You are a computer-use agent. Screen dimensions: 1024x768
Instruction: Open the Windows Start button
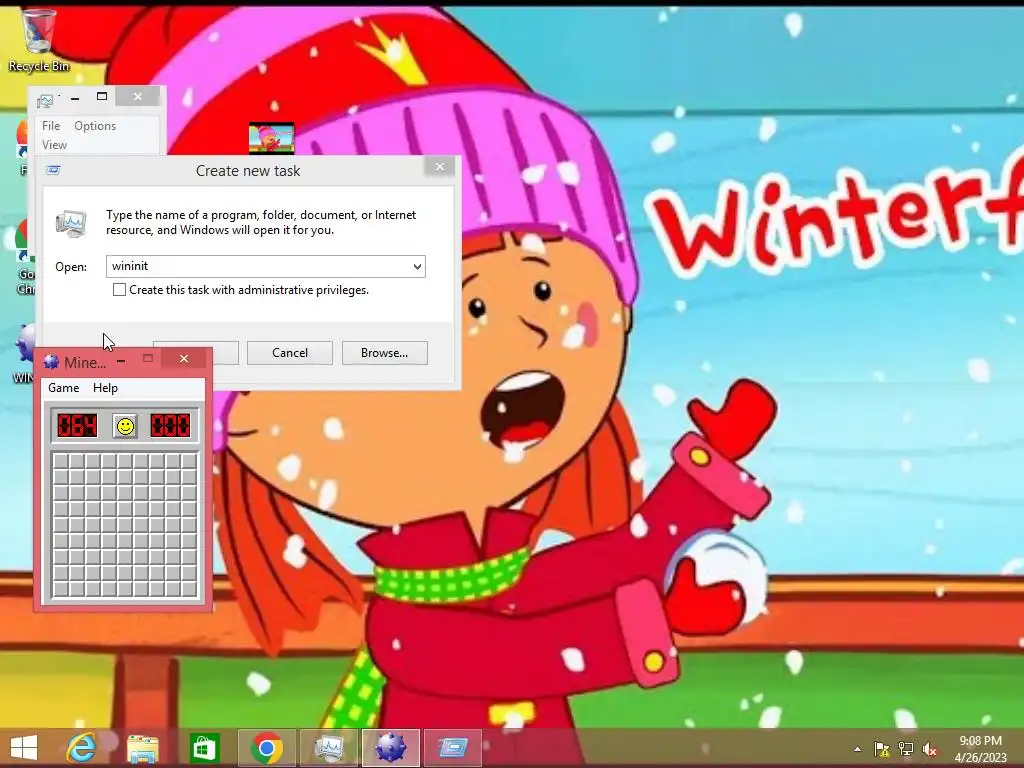[24, 748]
